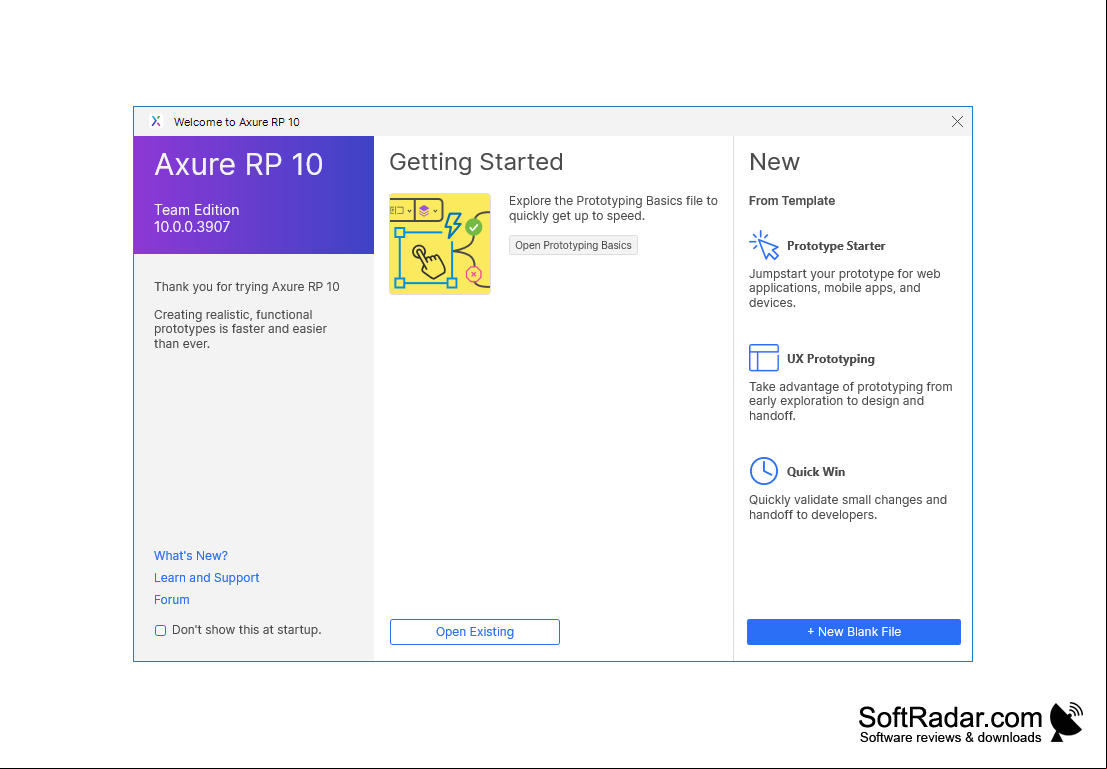Image resolution: width=1107 pixels, height=769 pixels.
Task: Click the Axure logo in title bar
Action: pos(156,121)
